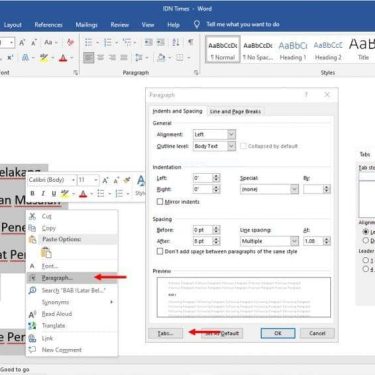Apply Underline from mini toolbar

(x=54, y=193)
